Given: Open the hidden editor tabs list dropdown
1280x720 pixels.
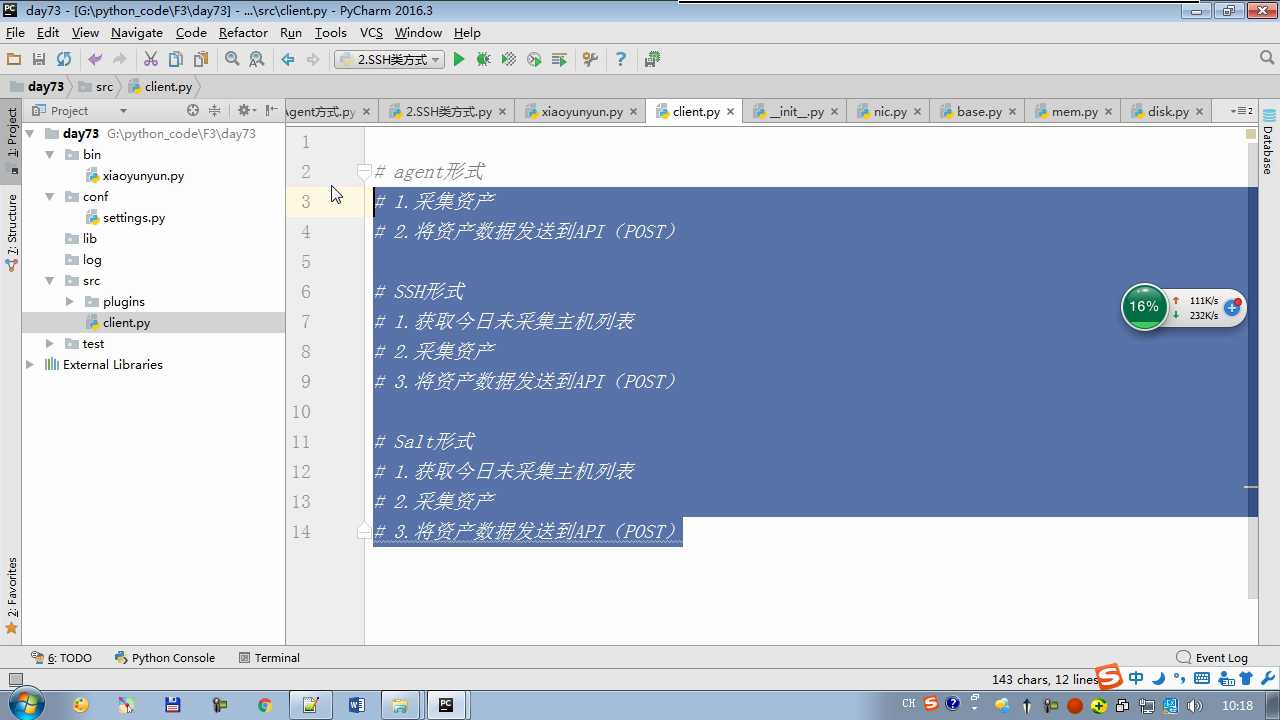Looking at the screenshot, I should coord(1242,111).
